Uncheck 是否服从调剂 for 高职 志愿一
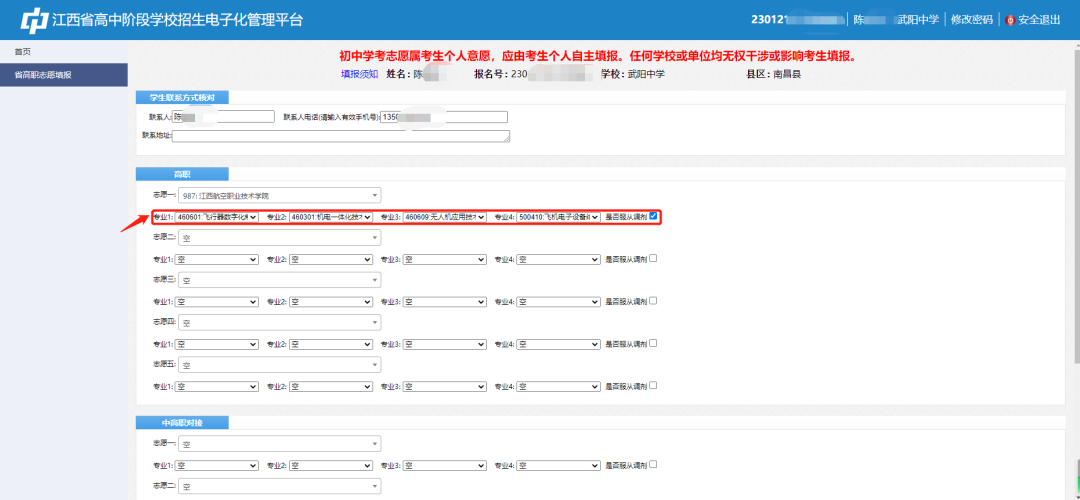1080x500 pixels. [653, 216]
